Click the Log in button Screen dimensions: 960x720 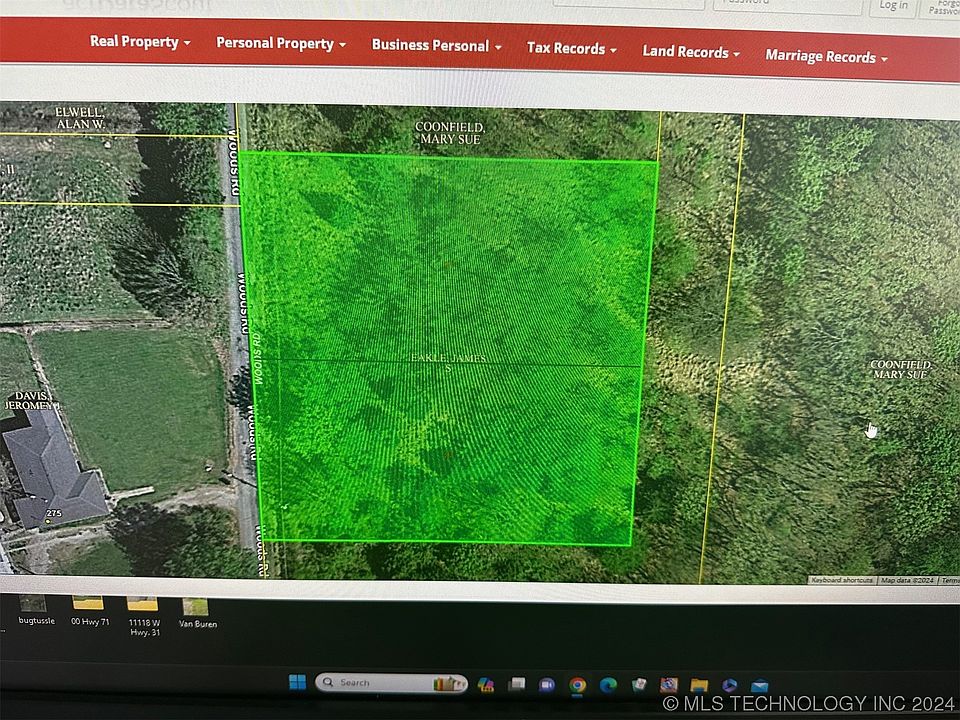[x=893, y=6]
